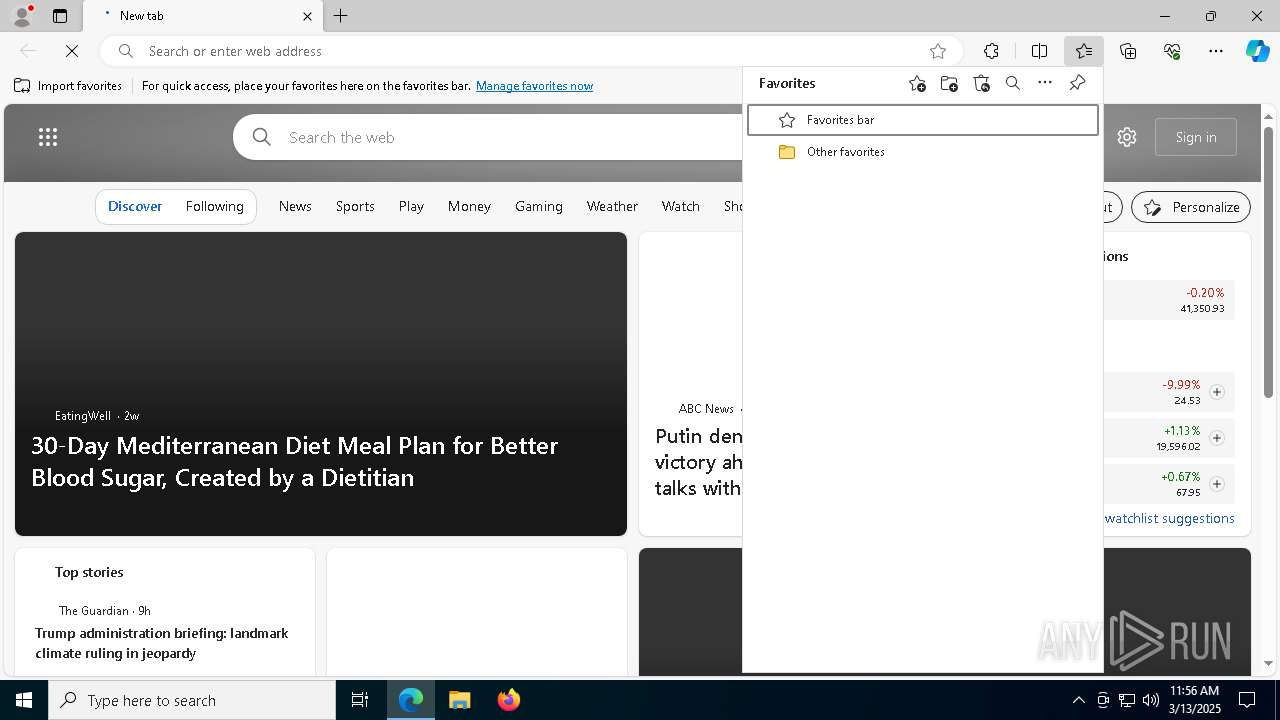Click Import favorites button

tap(68, 86)
